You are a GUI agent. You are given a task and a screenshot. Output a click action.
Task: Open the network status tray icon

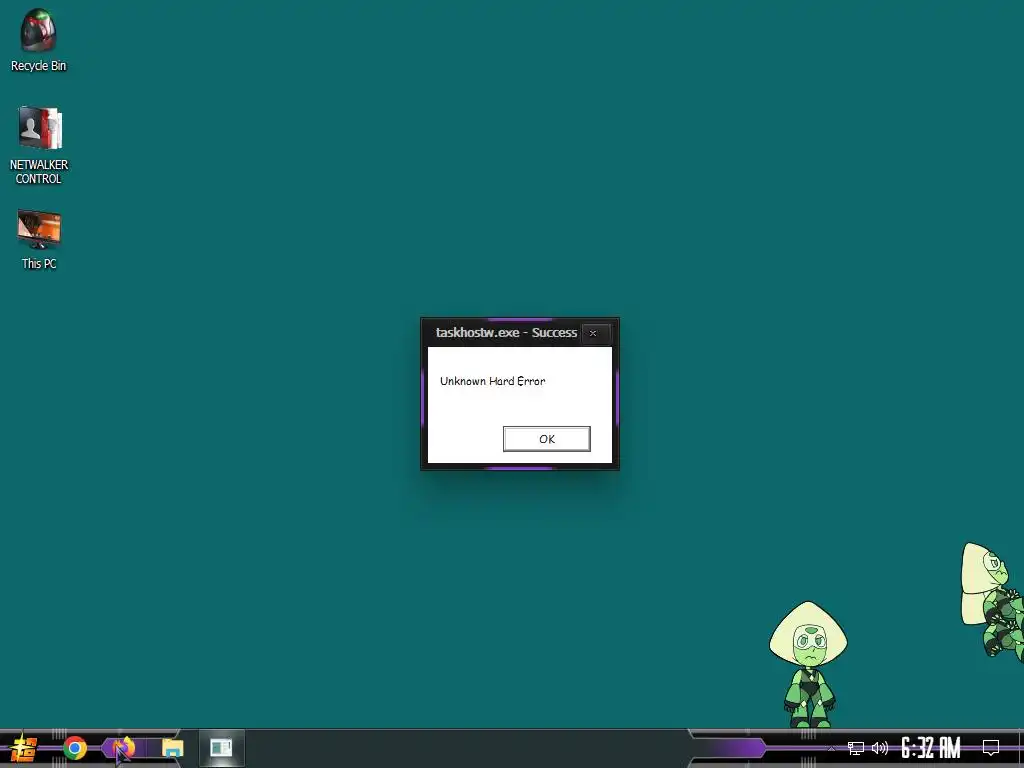(x=856, y=748)
